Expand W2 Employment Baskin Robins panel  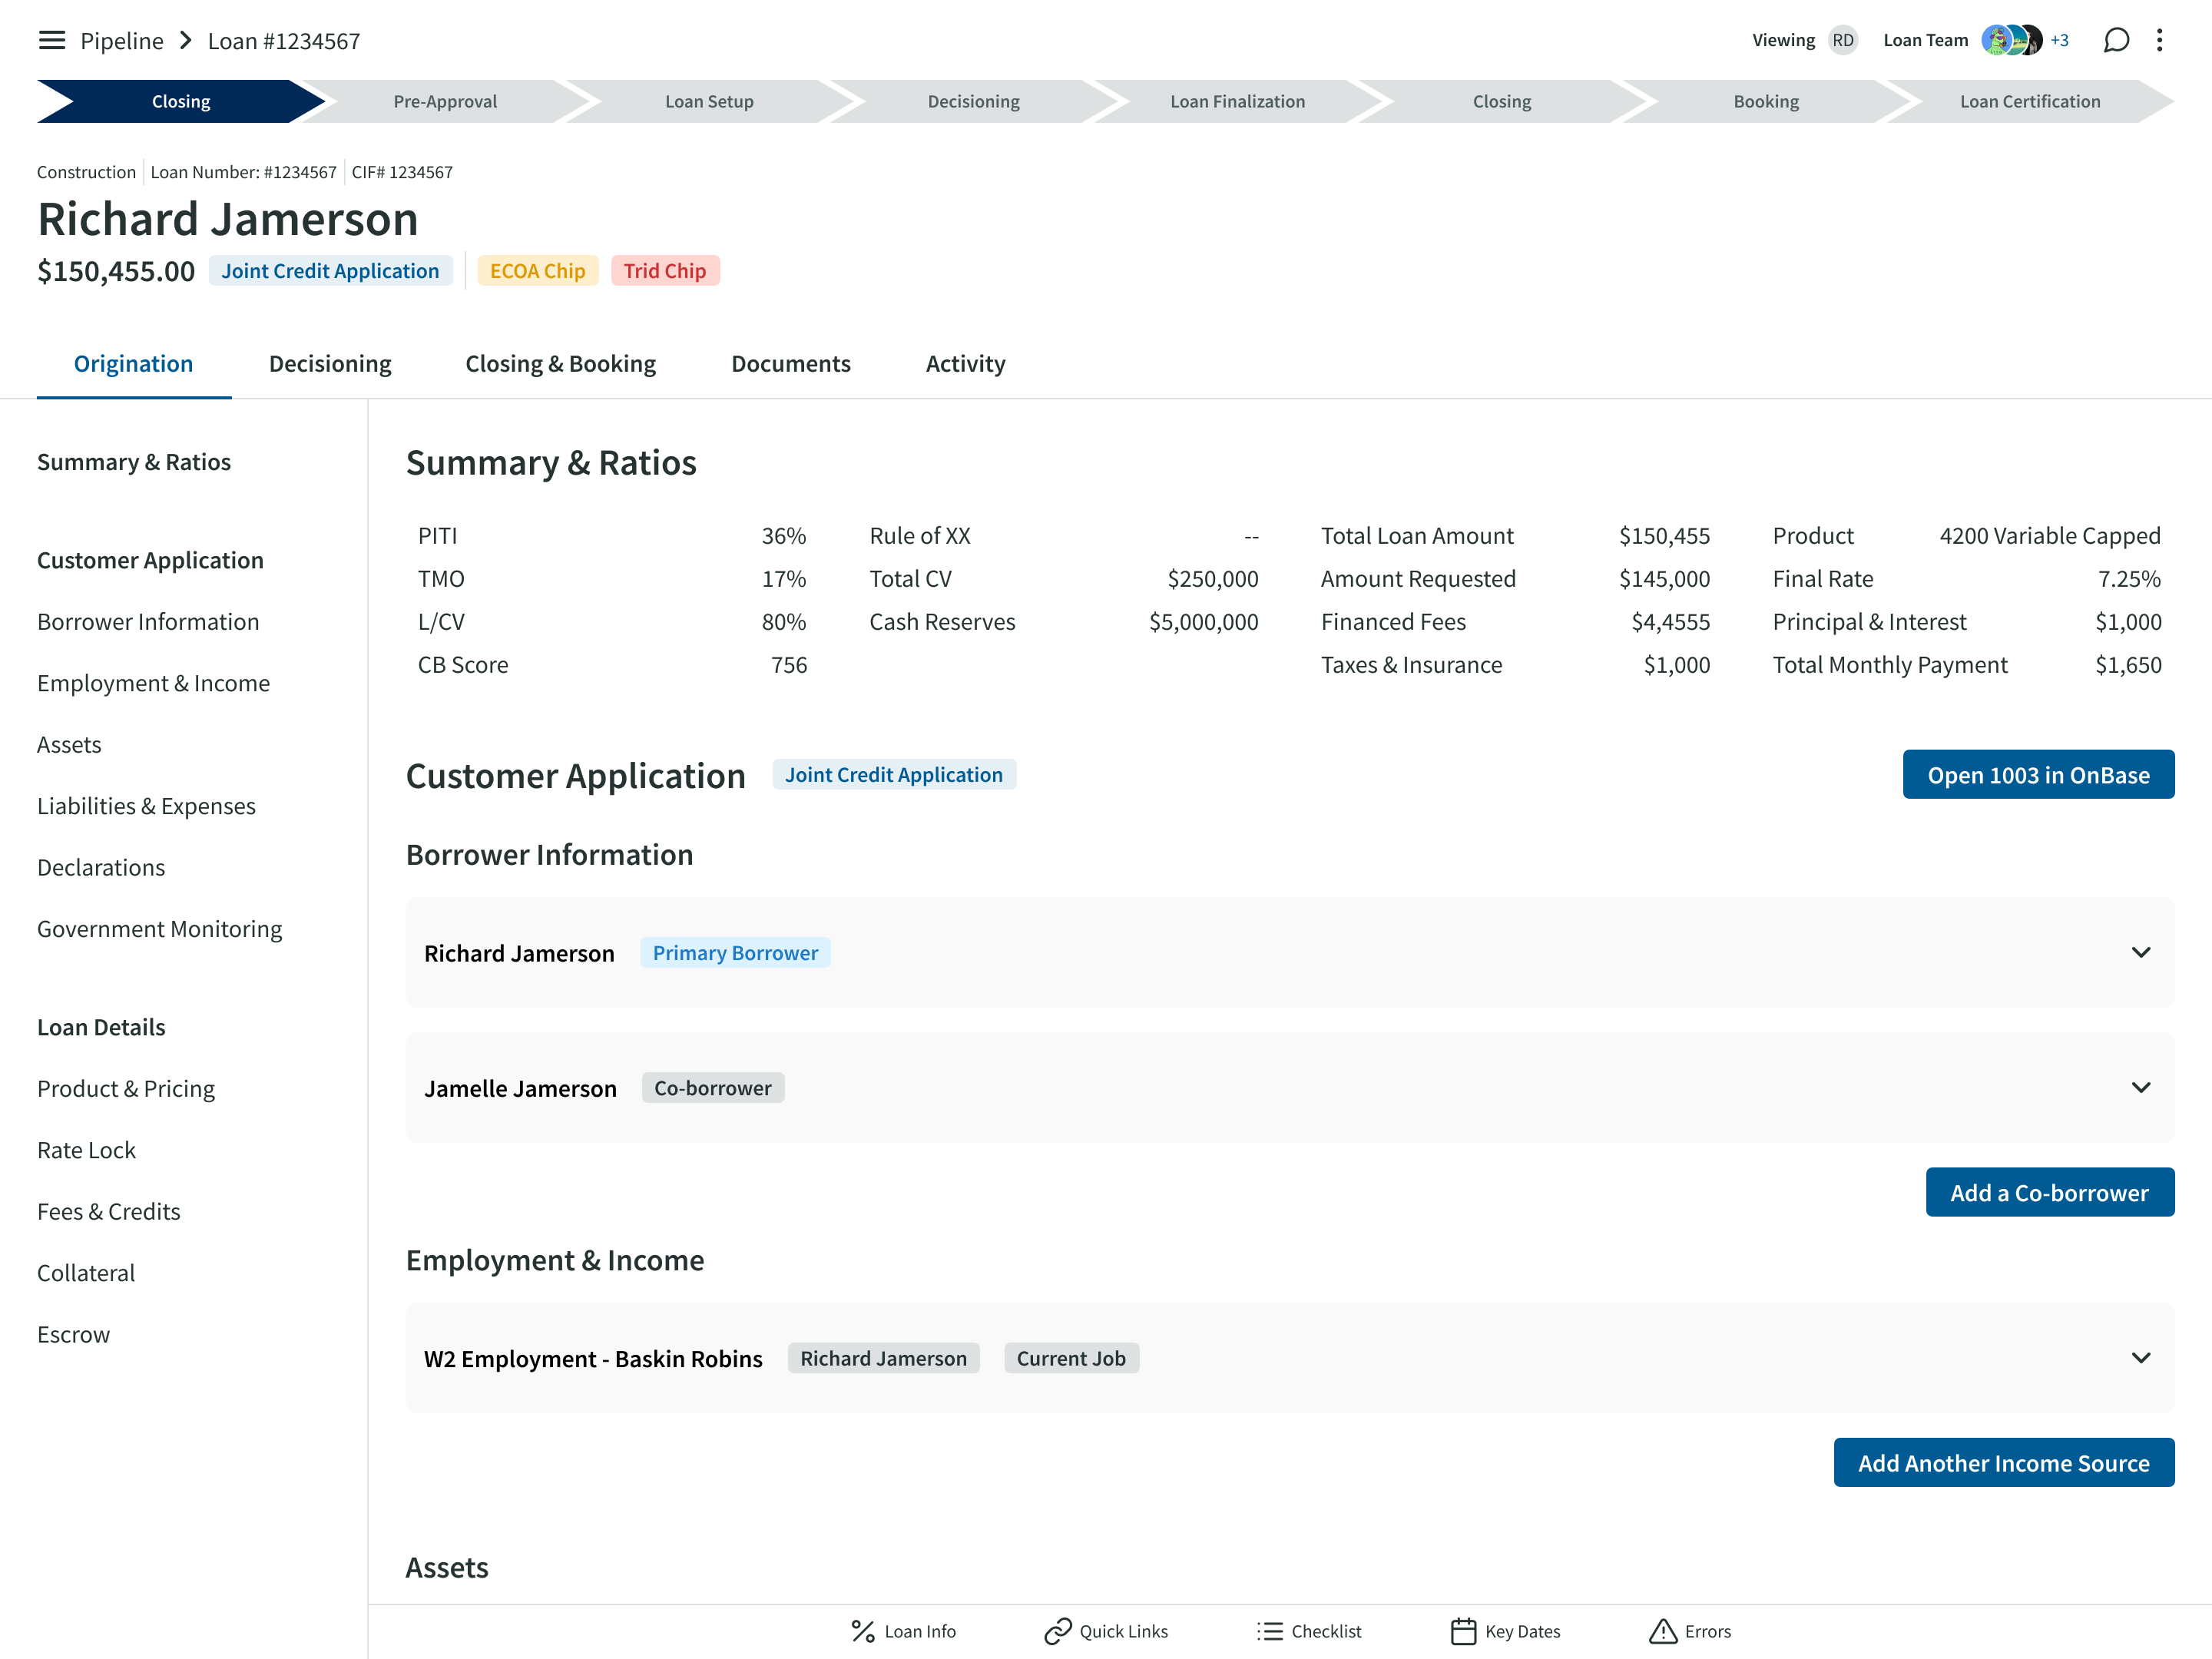click(2140, 1357)
